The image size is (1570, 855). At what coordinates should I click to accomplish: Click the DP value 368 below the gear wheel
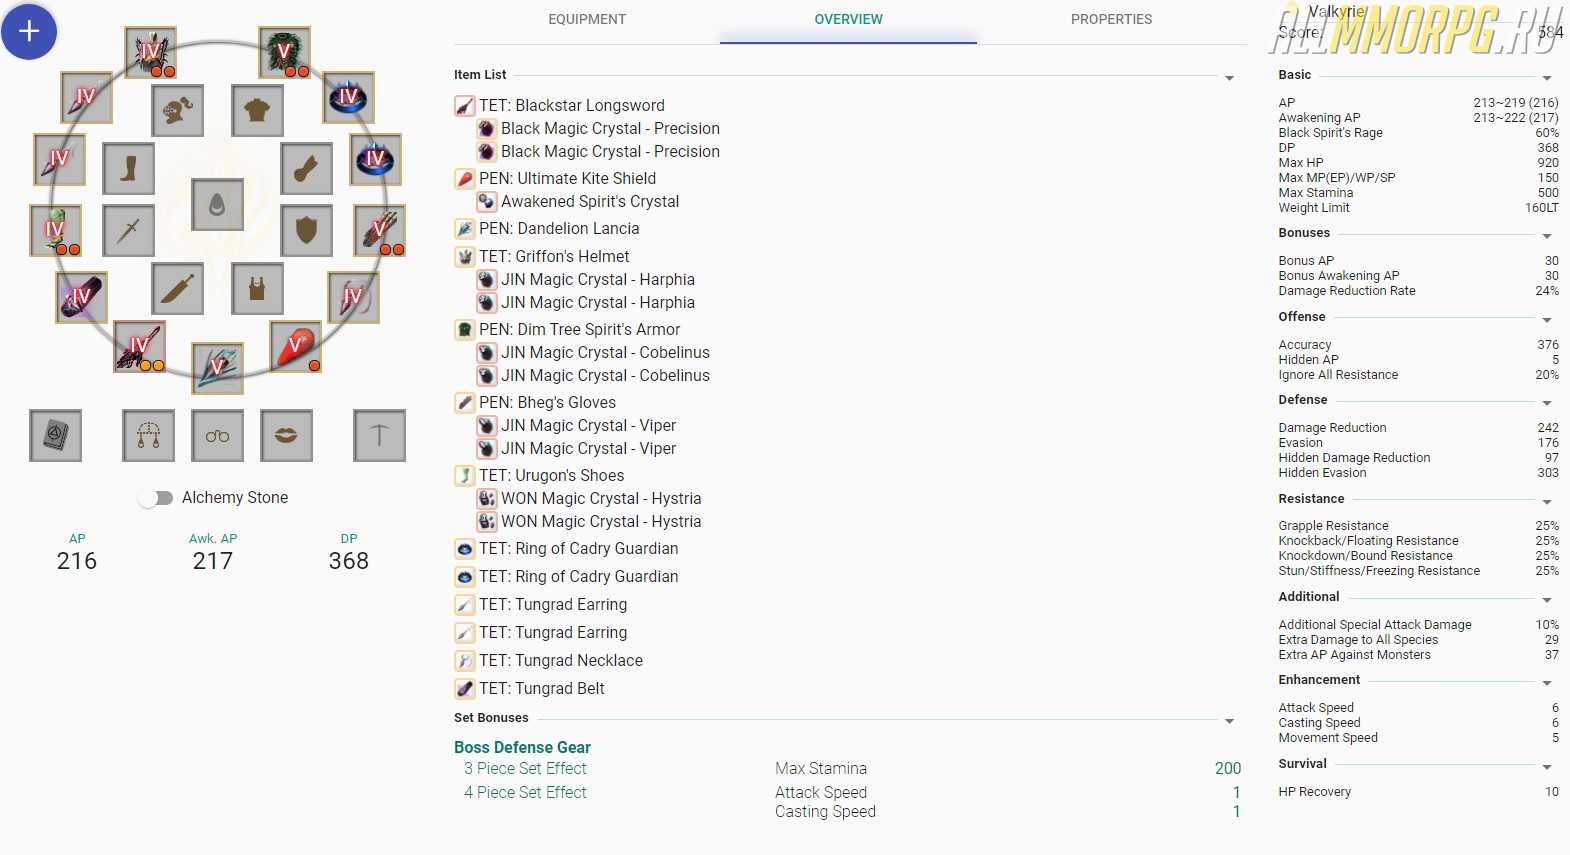click(349, 561)
